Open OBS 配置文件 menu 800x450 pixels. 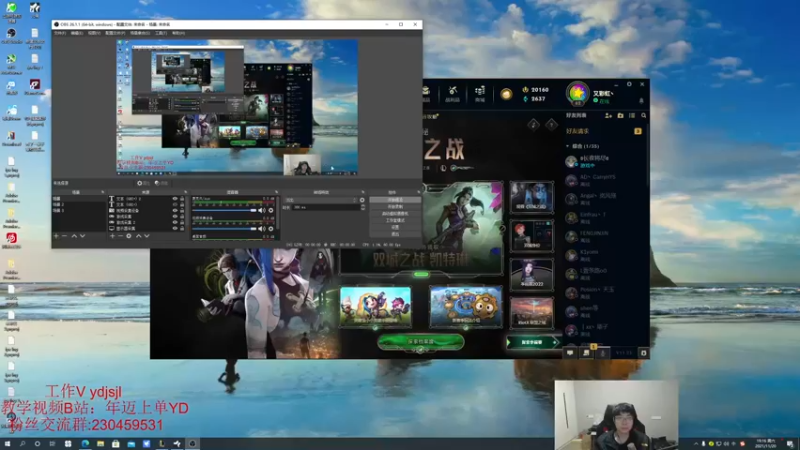coord(115,33)
